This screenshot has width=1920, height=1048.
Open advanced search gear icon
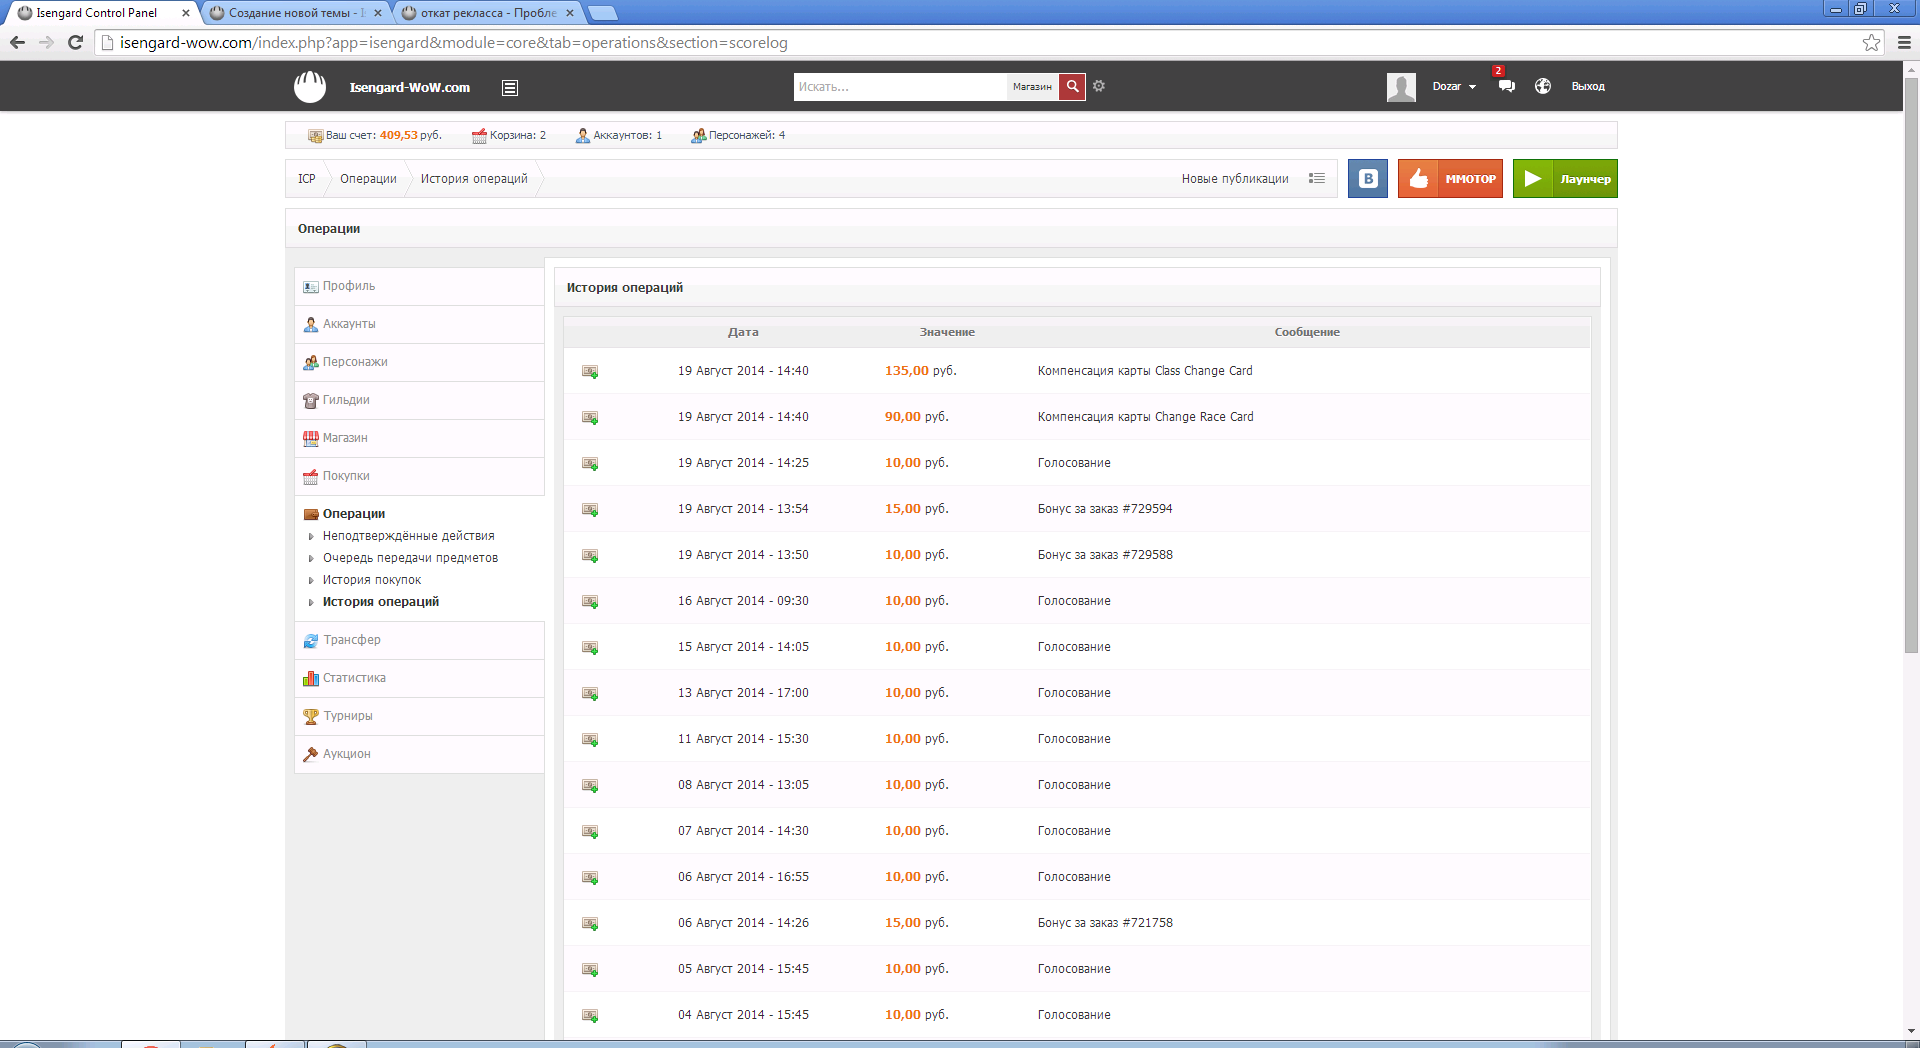(x=1099, y=86)
